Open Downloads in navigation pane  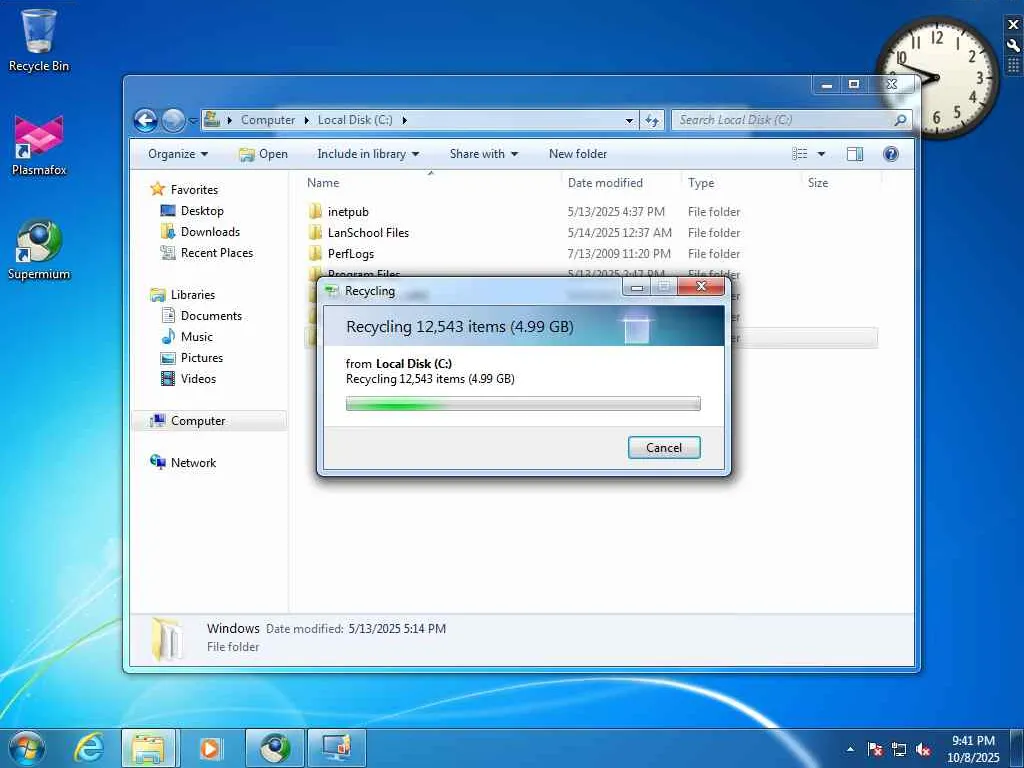pos(210,232)
